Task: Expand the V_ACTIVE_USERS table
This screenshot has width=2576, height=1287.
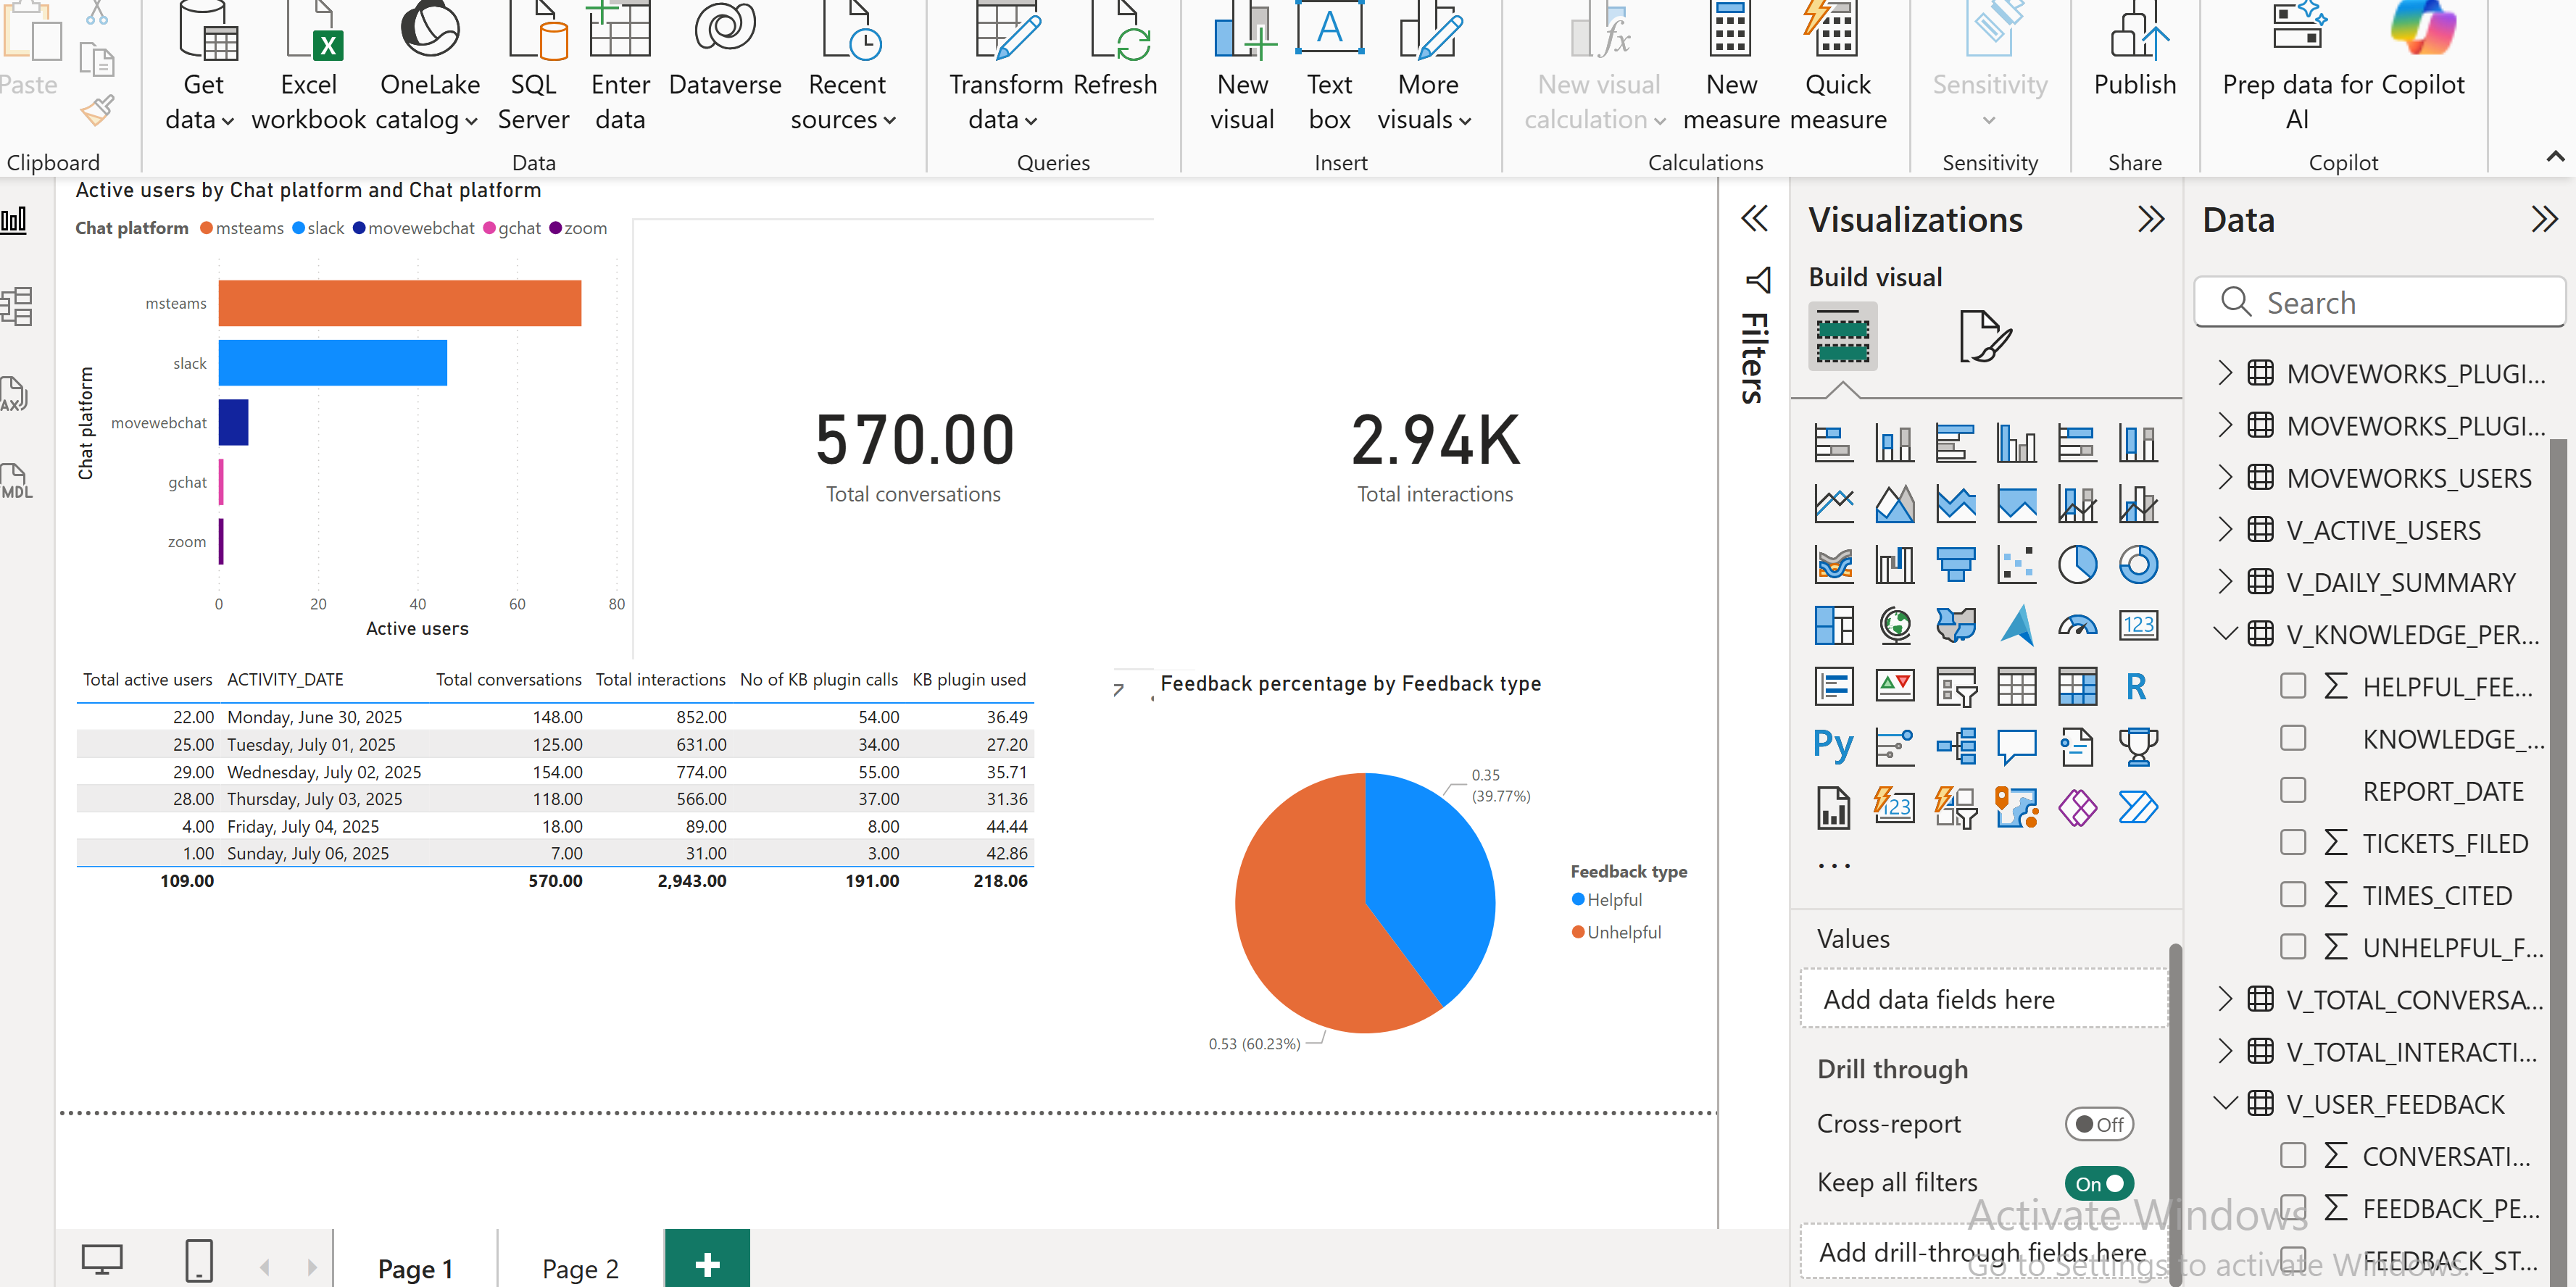Action: coord(2224,529)
